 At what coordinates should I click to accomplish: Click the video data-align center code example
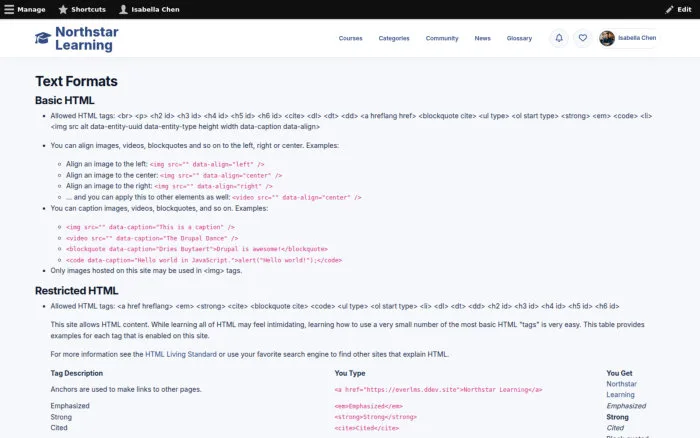tap(297, 197)
